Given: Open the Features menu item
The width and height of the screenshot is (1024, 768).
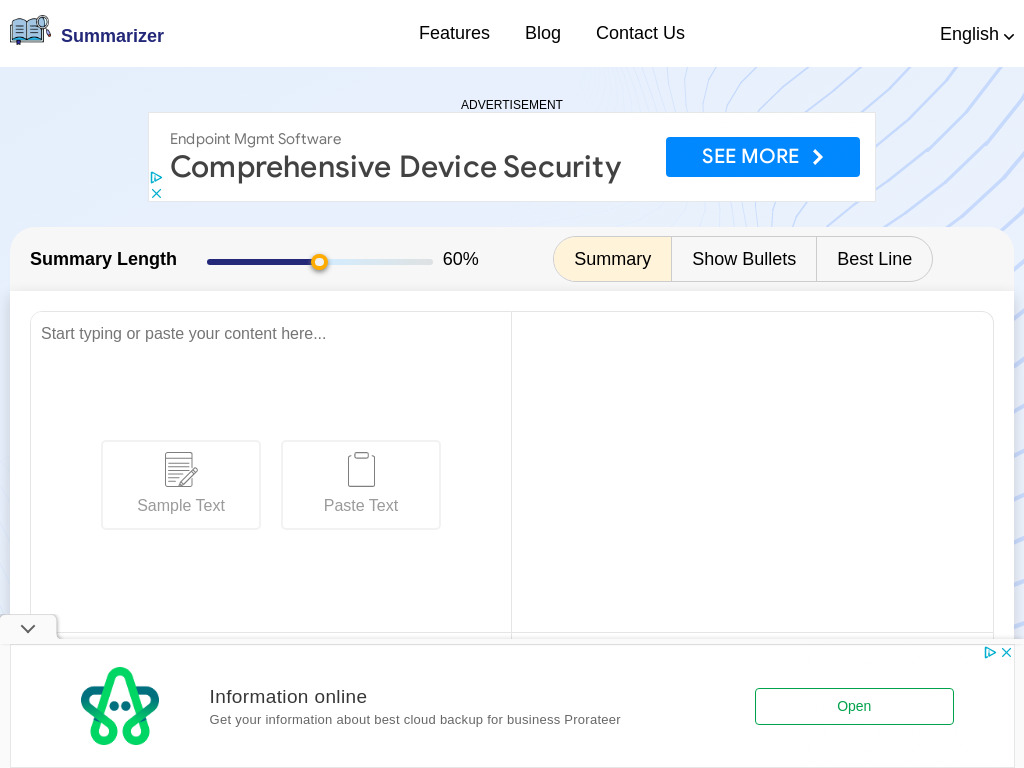Looking at the screenshot, I should click(x=454, y=33).
